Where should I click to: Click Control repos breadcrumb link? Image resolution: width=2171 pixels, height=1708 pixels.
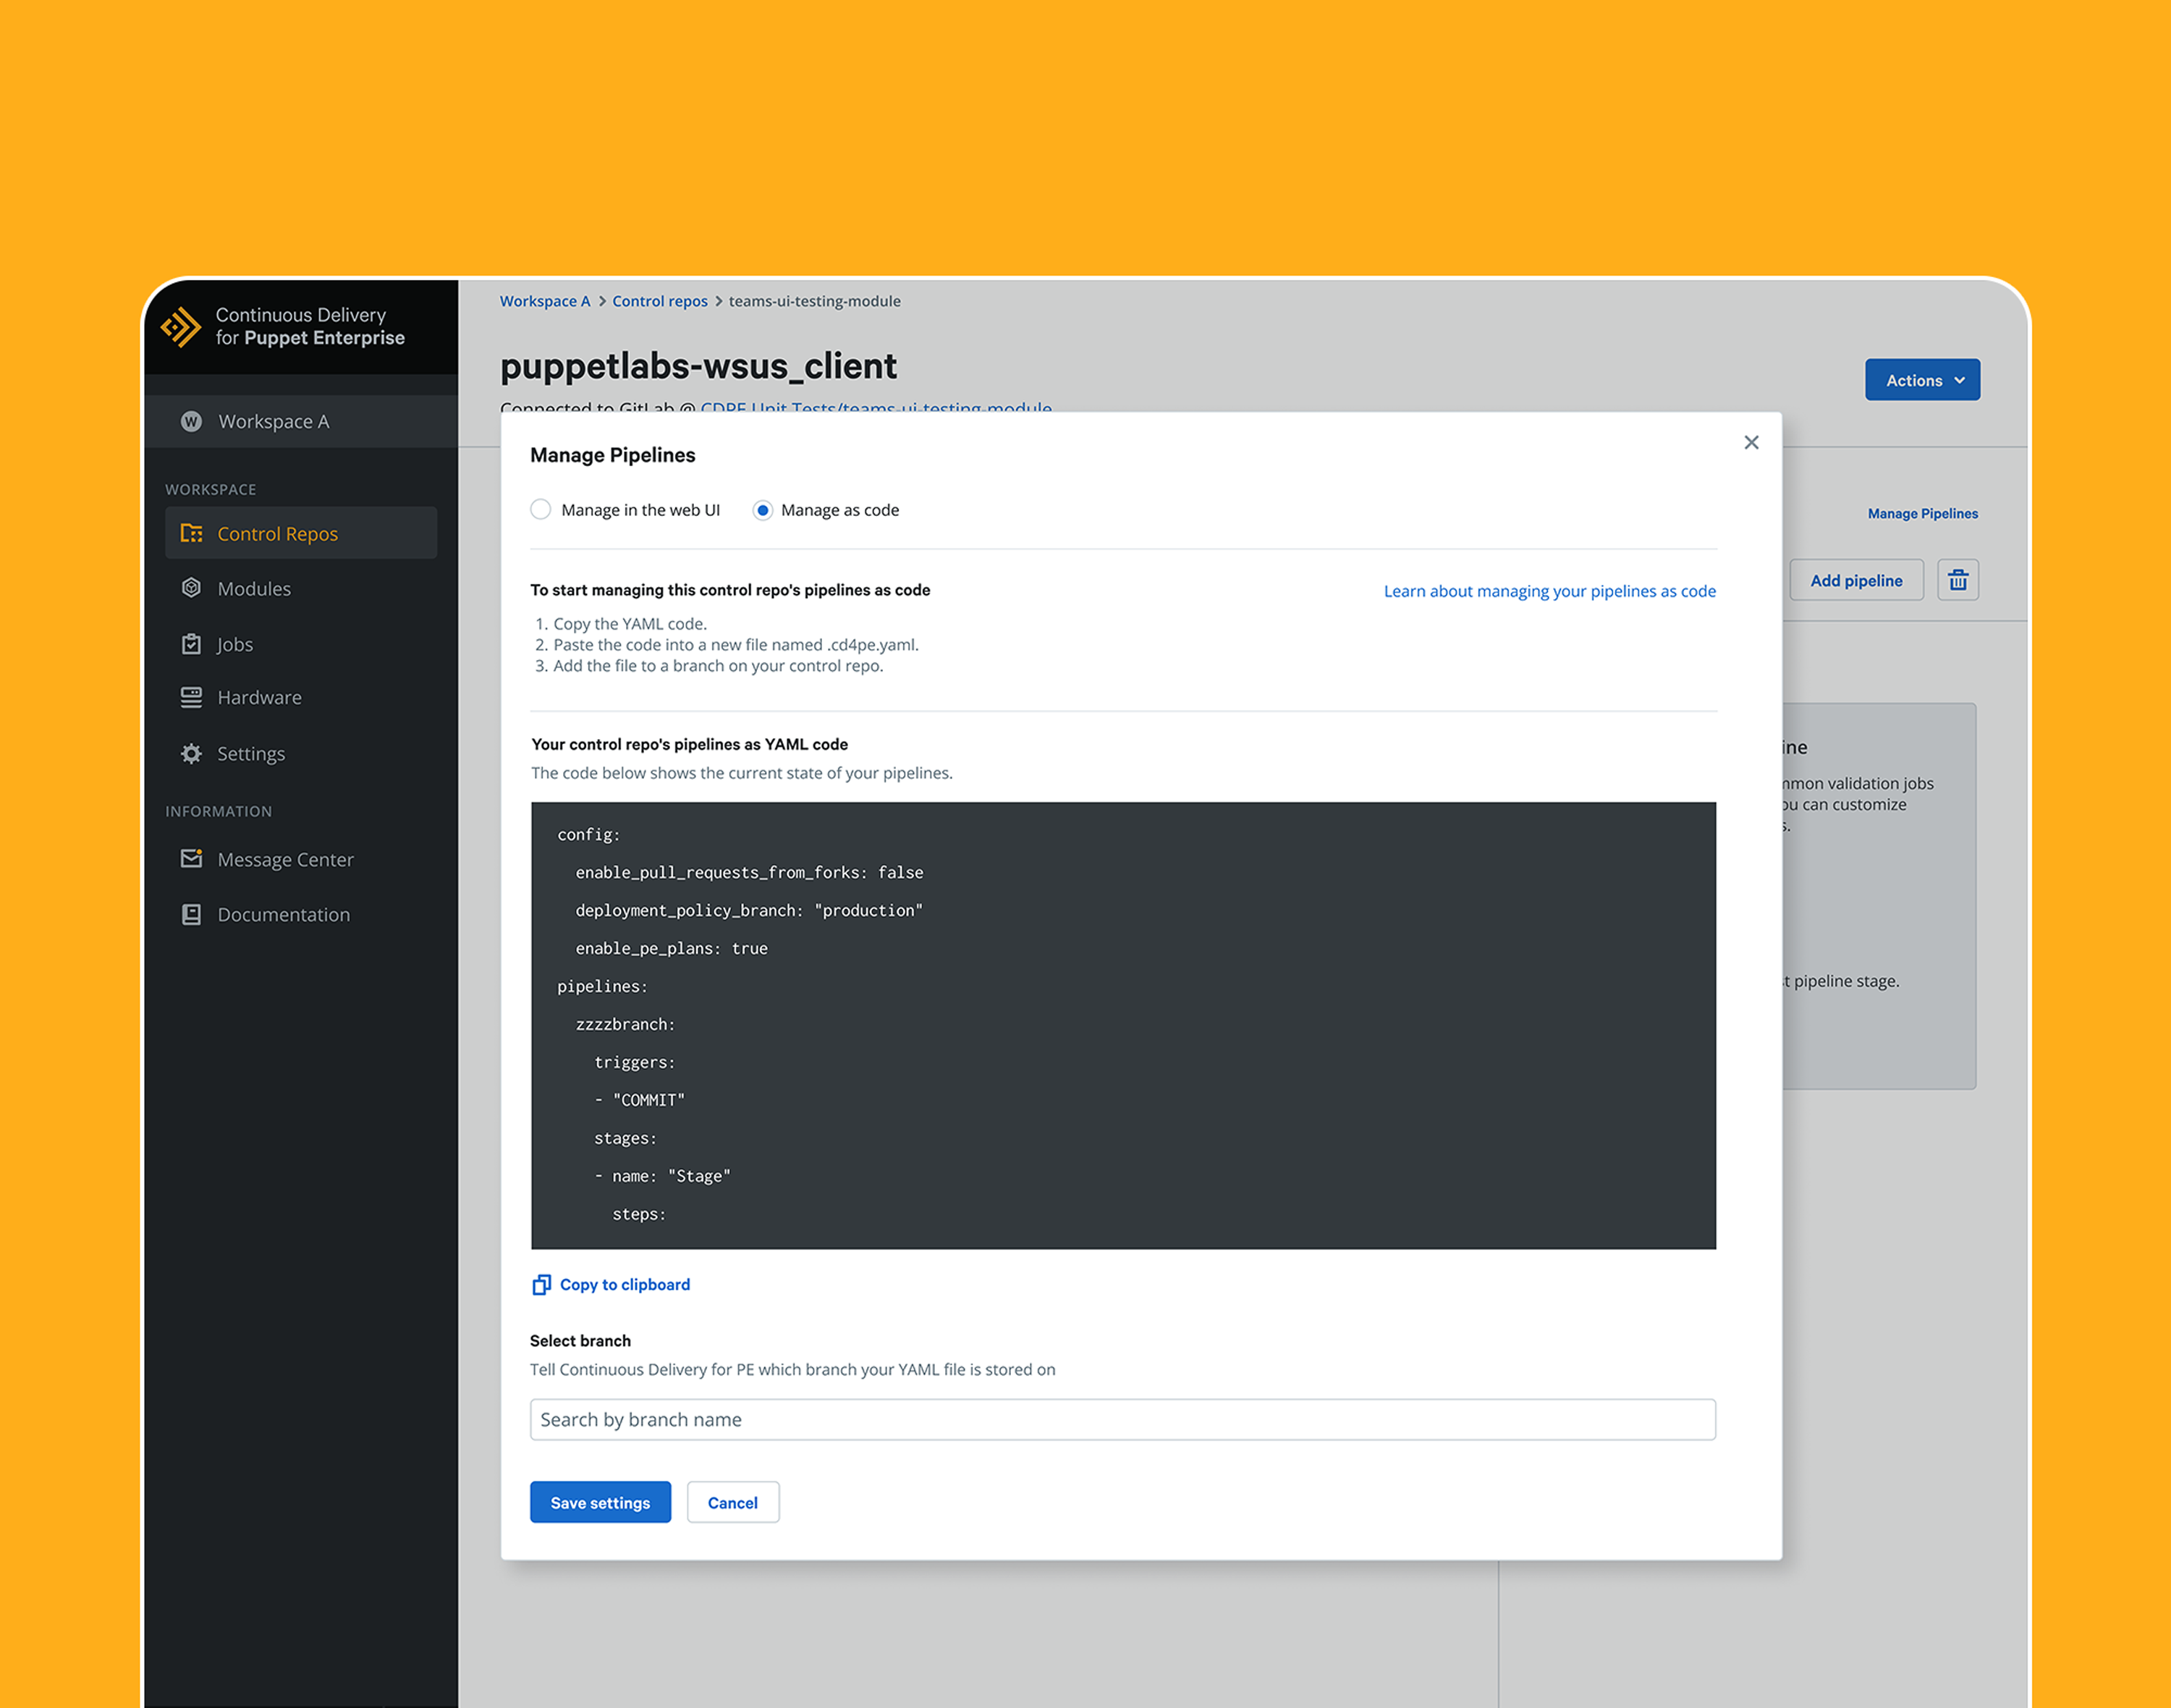(x=660, y=301)
